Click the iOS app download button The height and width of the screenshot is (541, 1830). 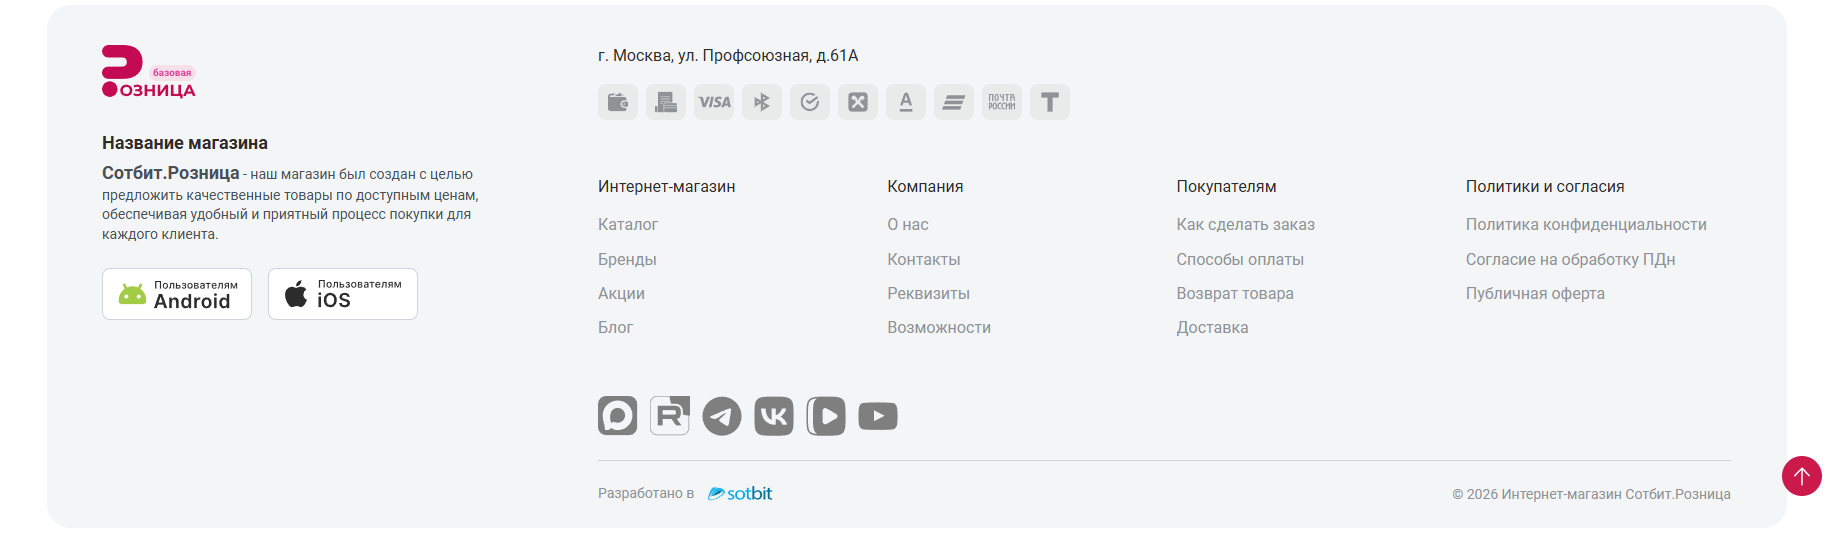pyautogui.click(x=343, y=294)
